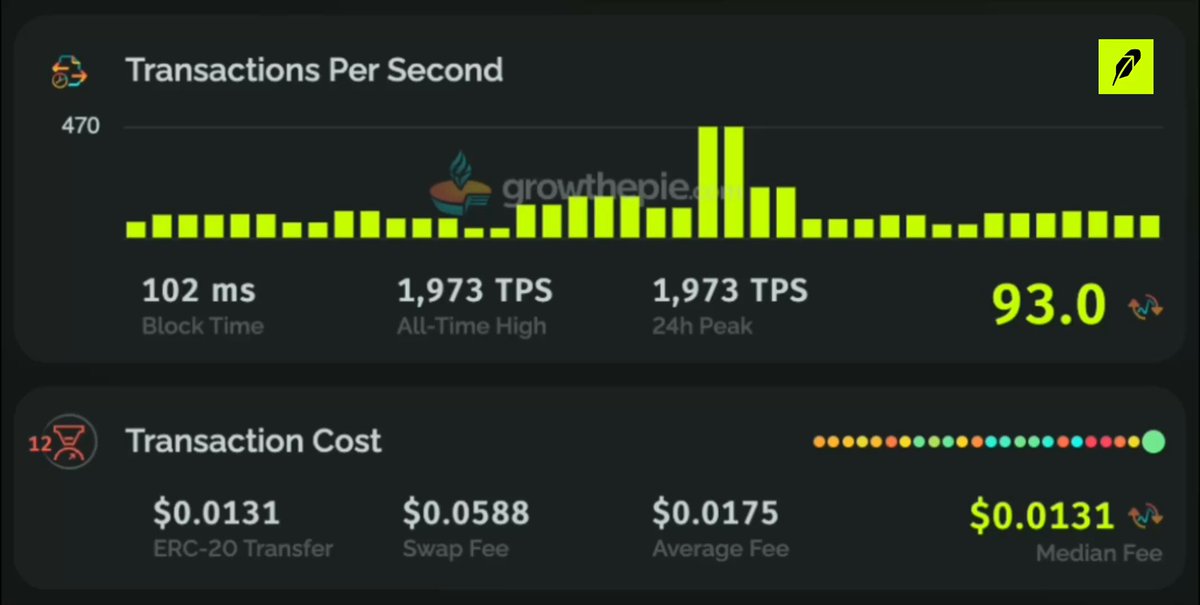The image size is (1200, 605).
Task: Select the Swap Fee value
Action: click(x=466, y=514)
